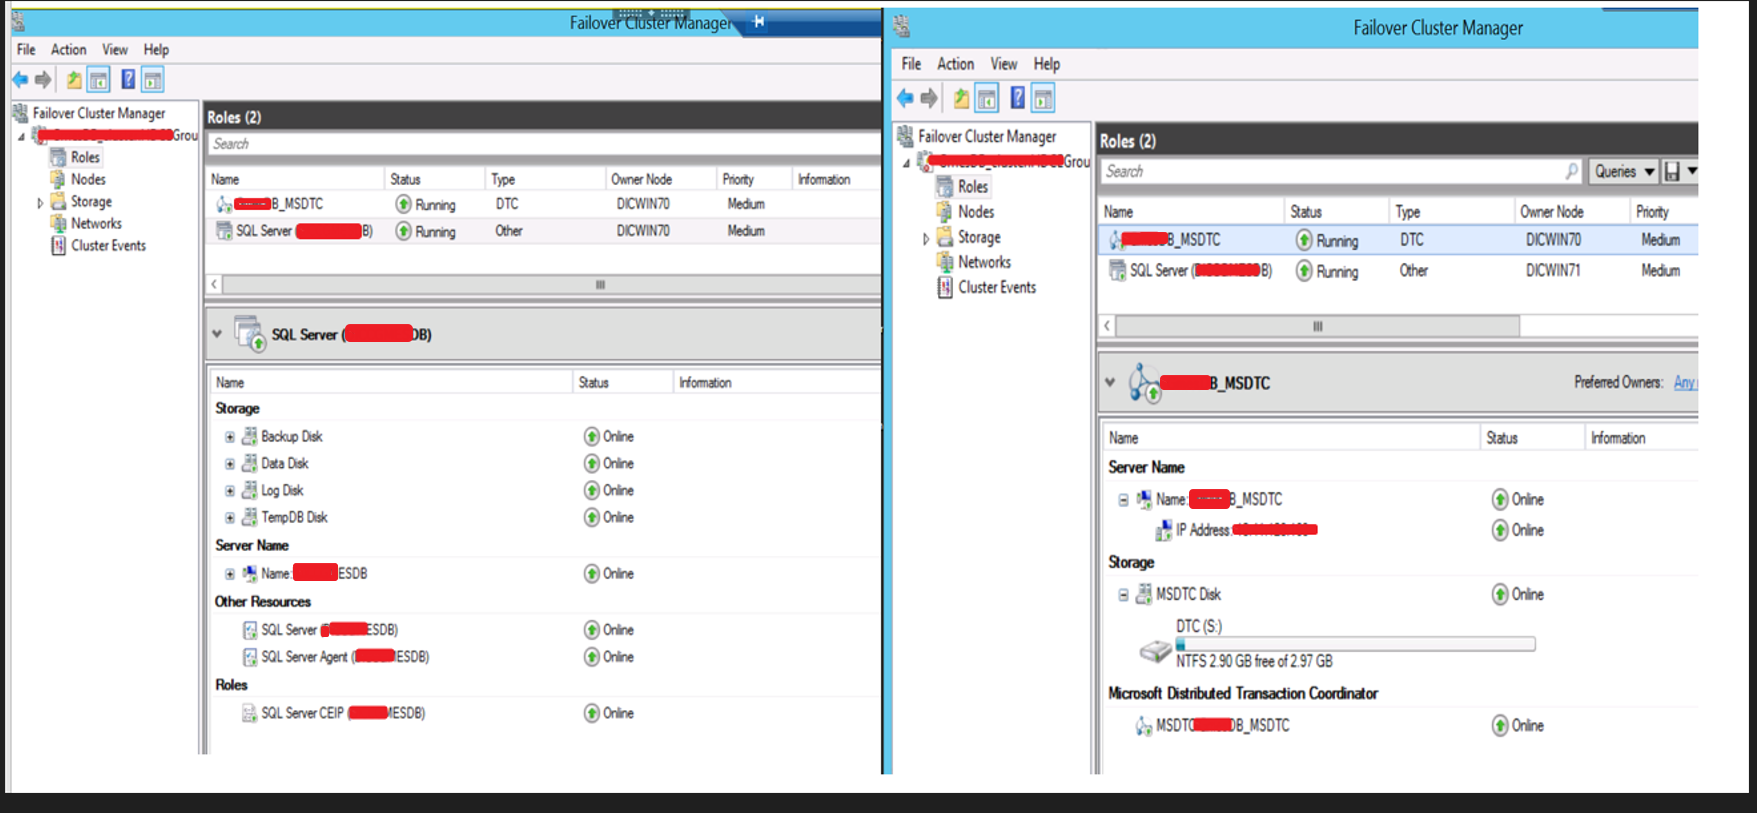
Task: Select Roles node in right window tree
Action: 972,187
